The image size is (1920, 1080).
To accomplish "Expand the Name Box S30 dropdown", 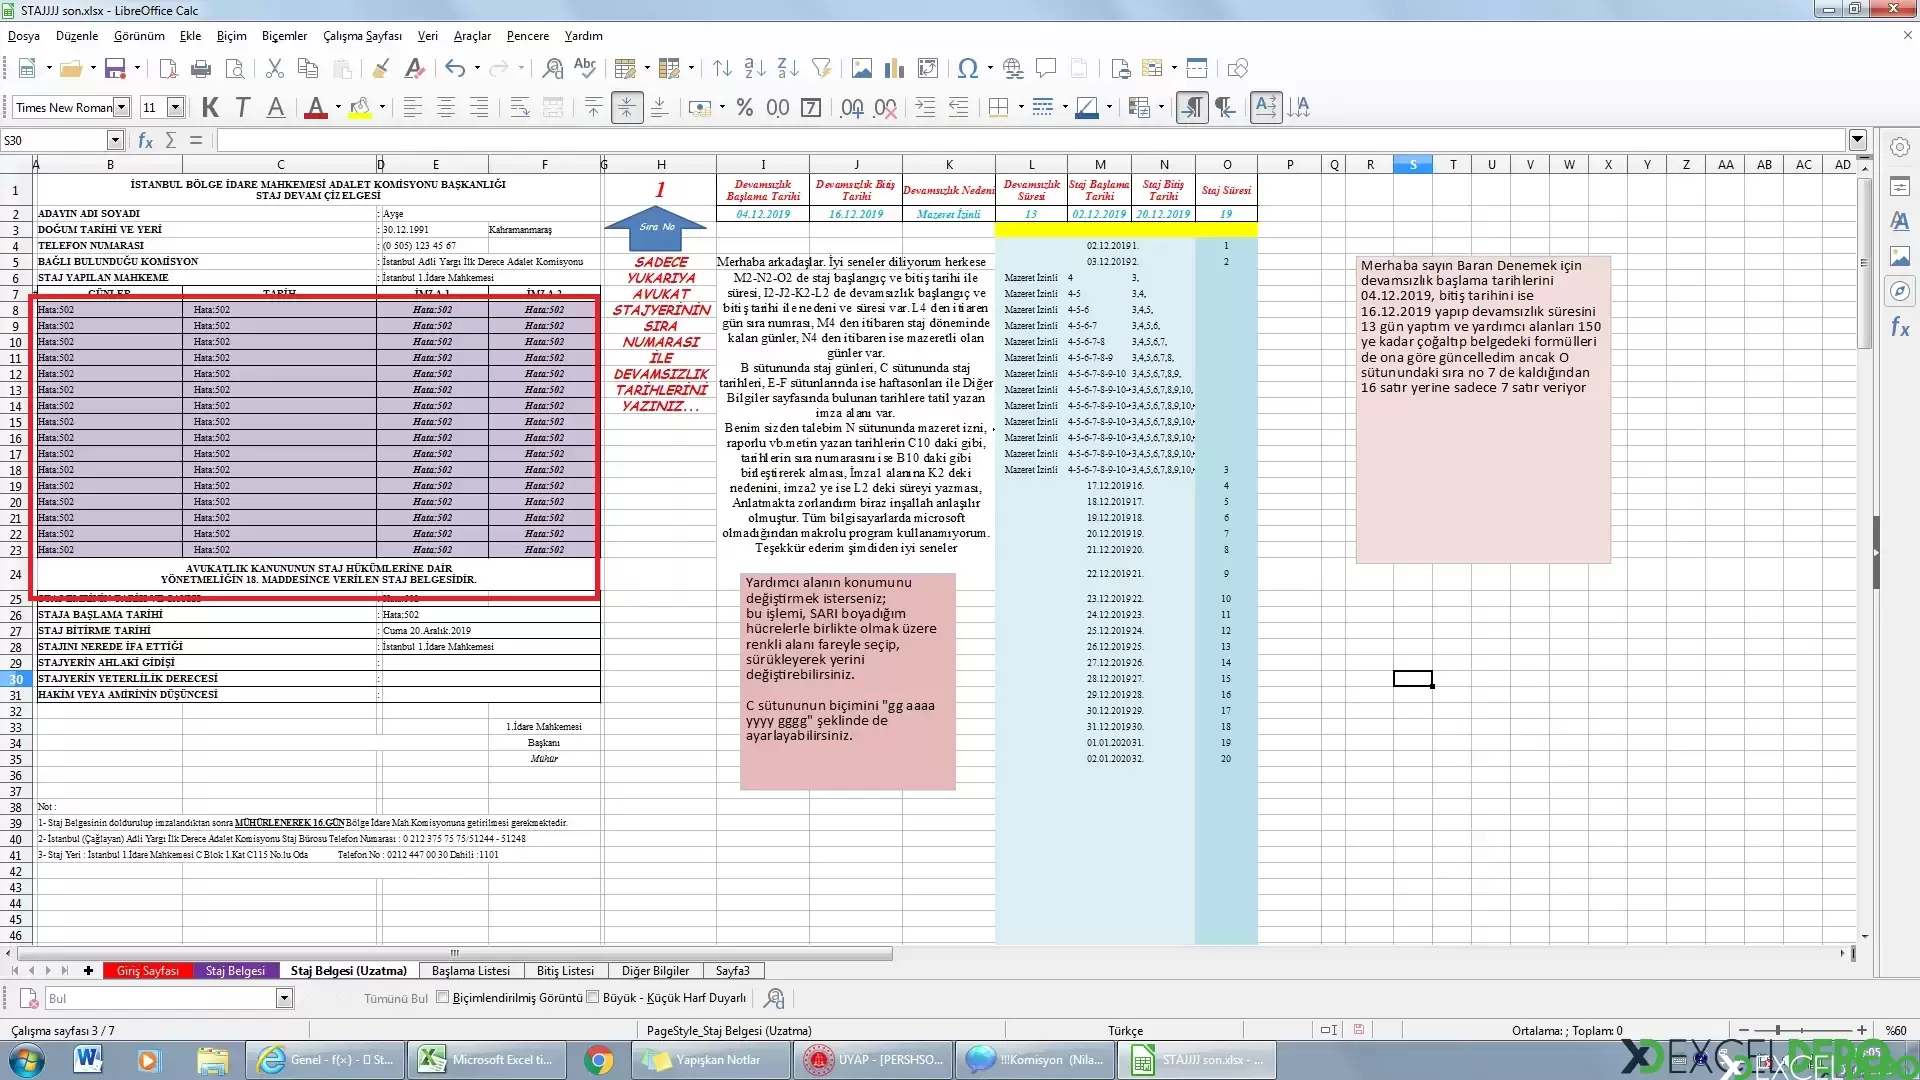I will pyautogui.click(x=116, y=140).
